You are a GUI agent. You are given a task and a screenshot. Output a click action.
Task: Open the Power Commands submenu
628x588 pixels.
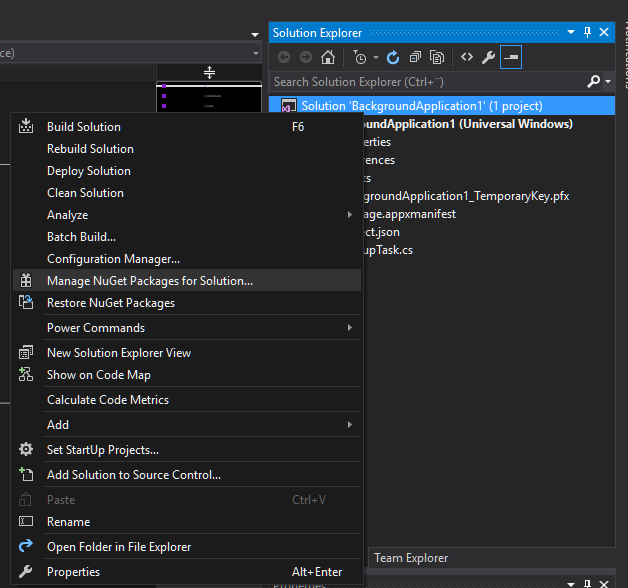pos(187,328)
